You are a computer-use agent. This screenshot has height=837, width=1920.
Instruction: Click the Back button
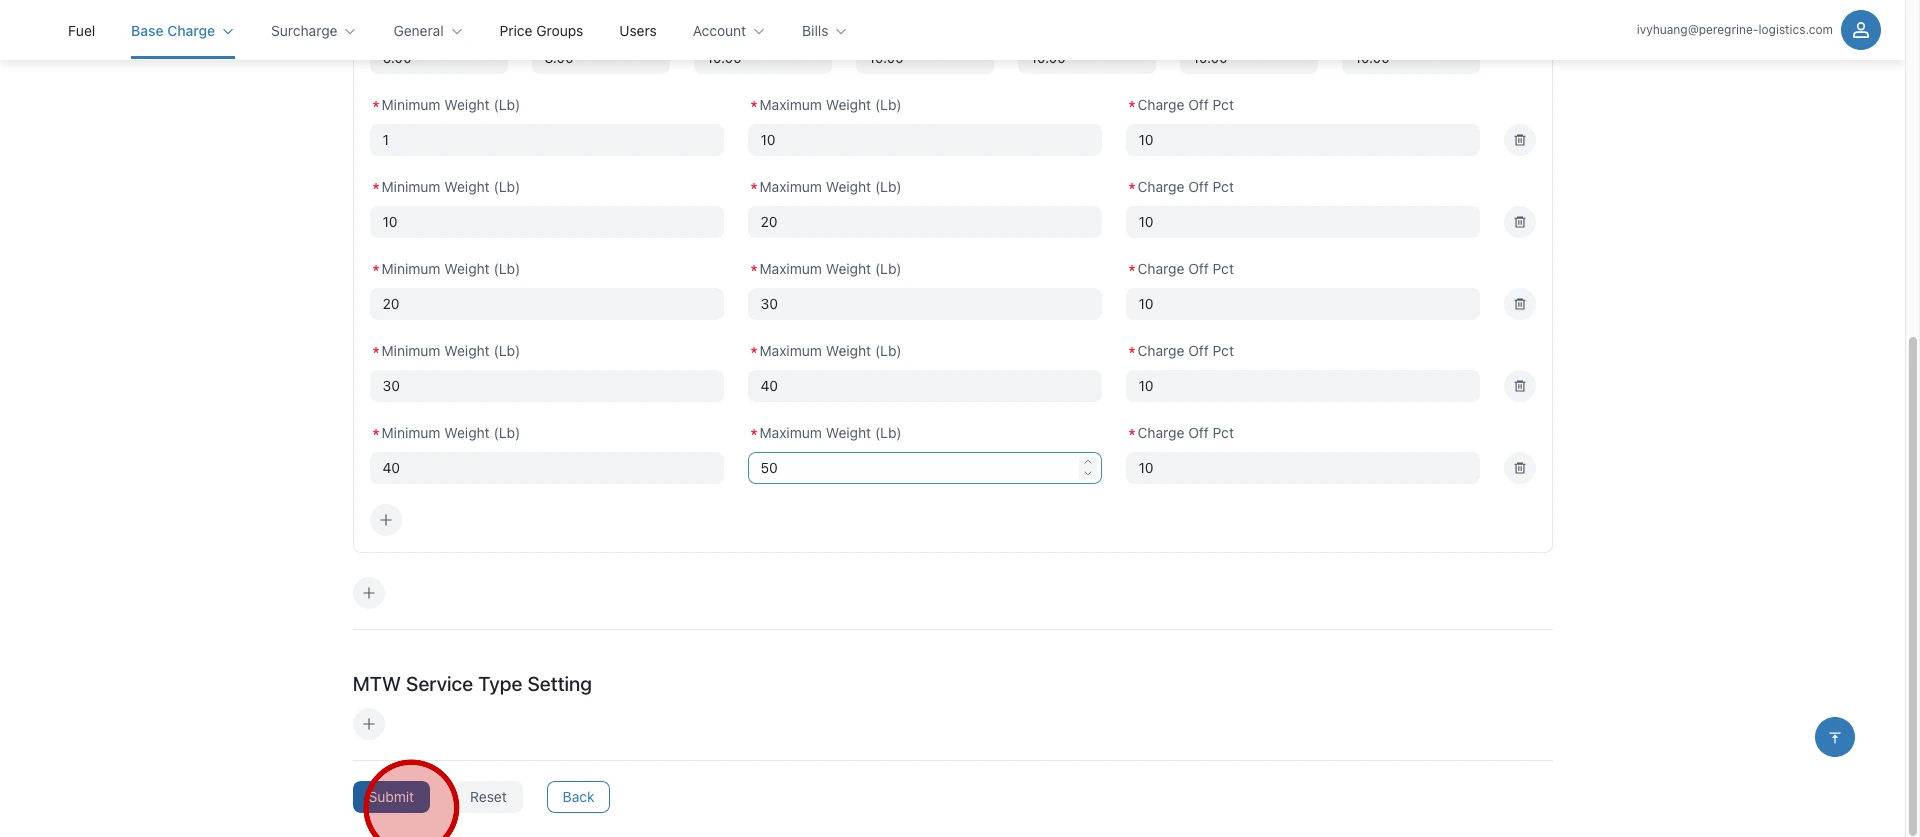coord(578,797)
